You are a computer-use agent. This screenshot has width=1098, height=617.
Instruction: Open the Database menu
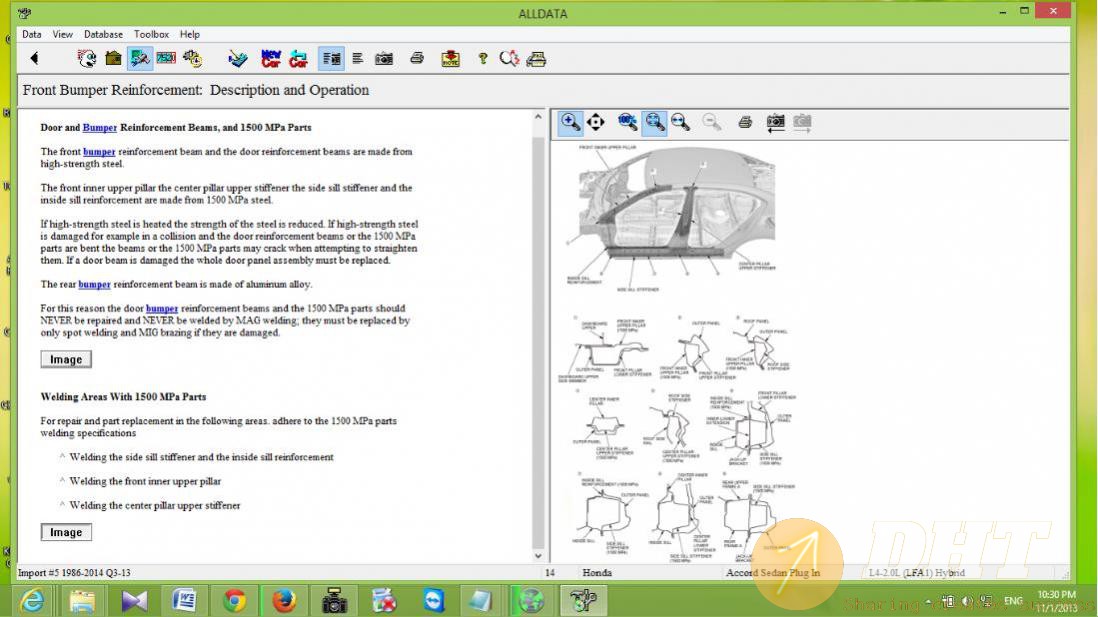click(x=104, y=34)
